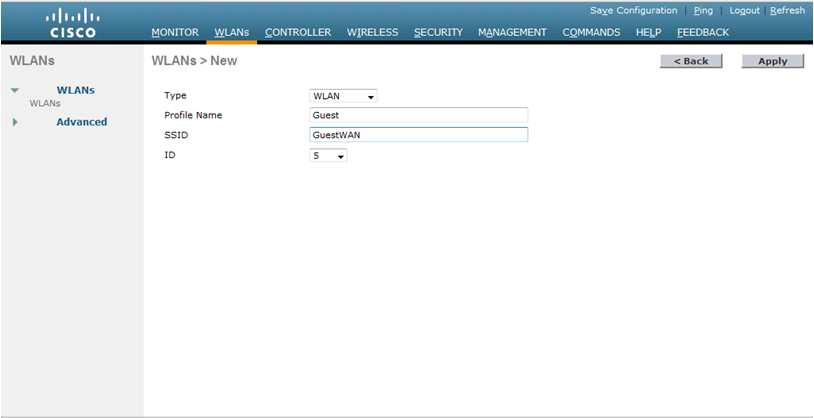
Task: Open the HELP menu
Action: [x=648, y=32]
